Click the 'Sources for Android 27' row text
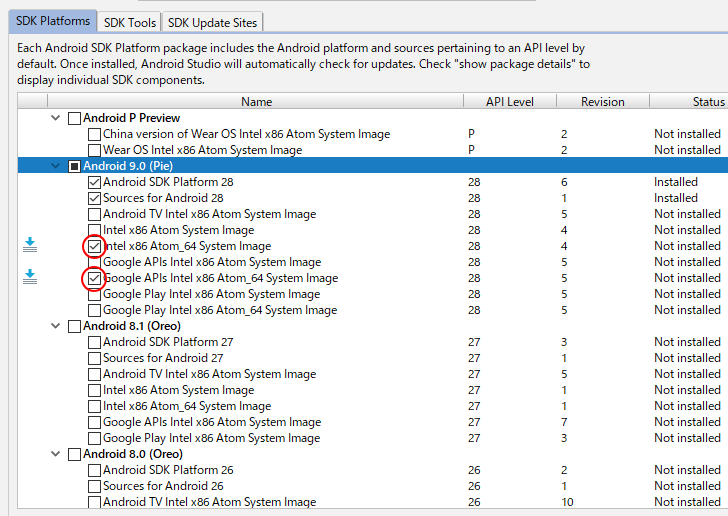This screenshot has height=516, width=728. pos(163,358)
